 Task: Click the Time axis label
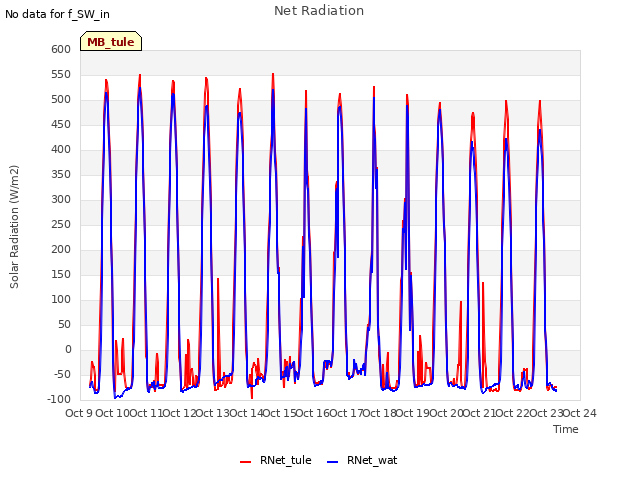[566, 429]
